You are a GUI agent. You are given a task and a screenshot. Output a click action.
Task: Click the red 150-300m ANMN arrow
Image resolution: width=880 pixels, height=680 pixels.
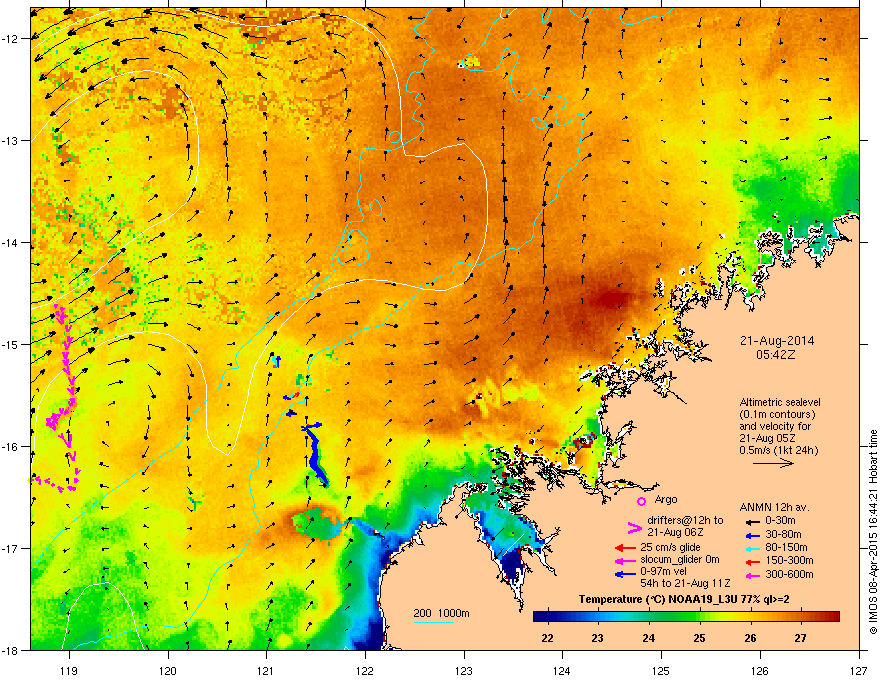pos(752,561)
